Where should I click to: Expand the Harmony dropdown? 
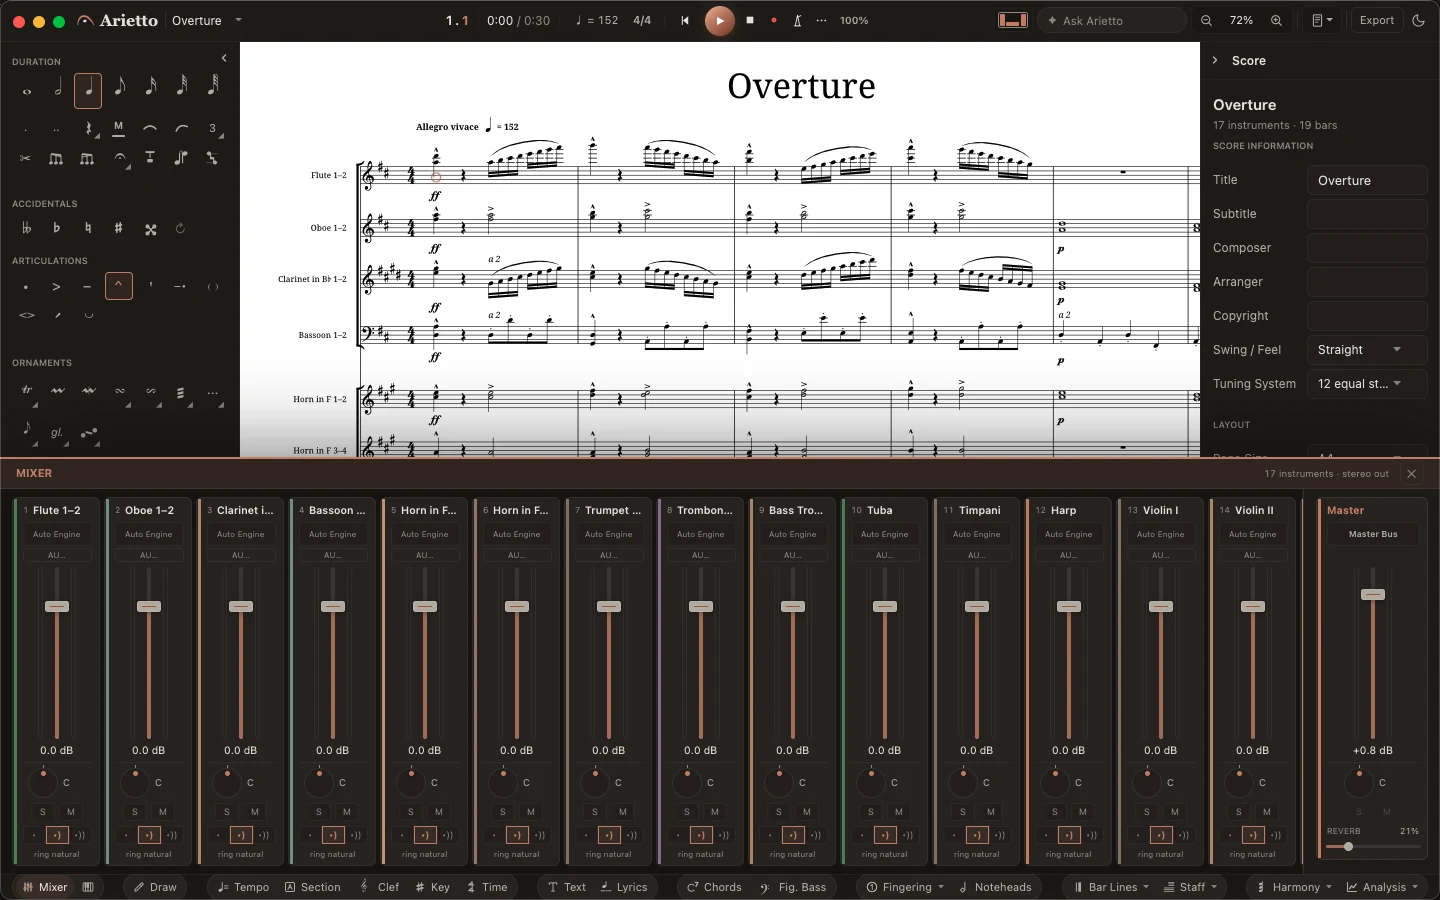(x=1294, y=887)
